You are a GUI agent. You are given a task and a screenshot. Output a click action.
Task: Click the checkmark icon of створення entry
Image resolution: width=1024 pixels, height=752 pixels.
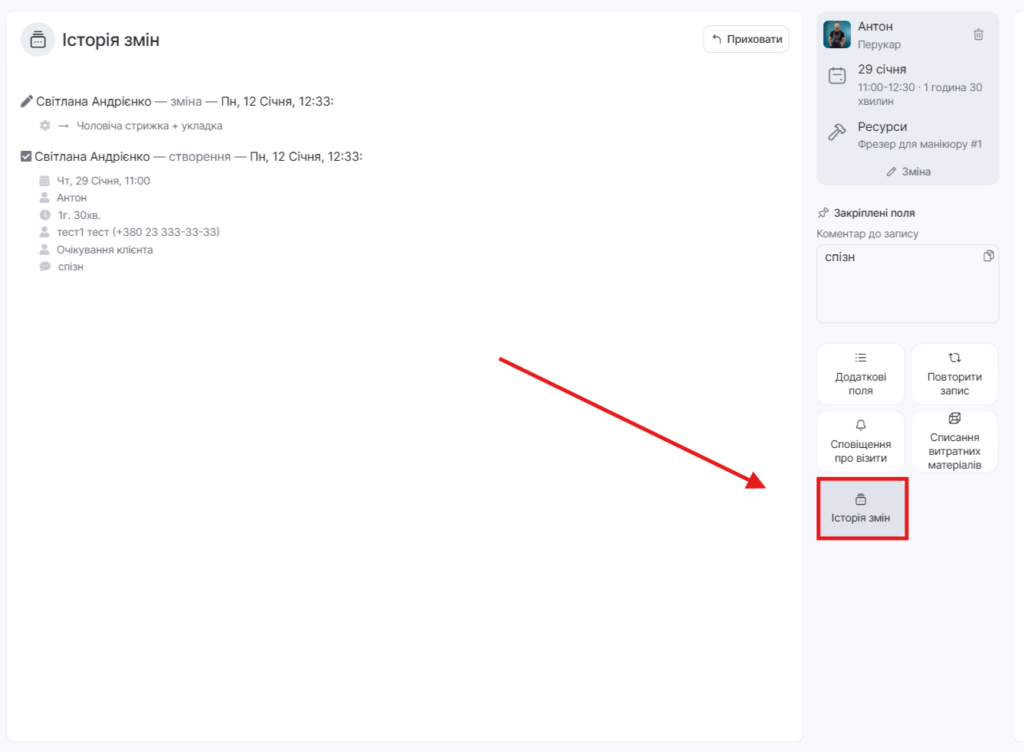(26, 157)
